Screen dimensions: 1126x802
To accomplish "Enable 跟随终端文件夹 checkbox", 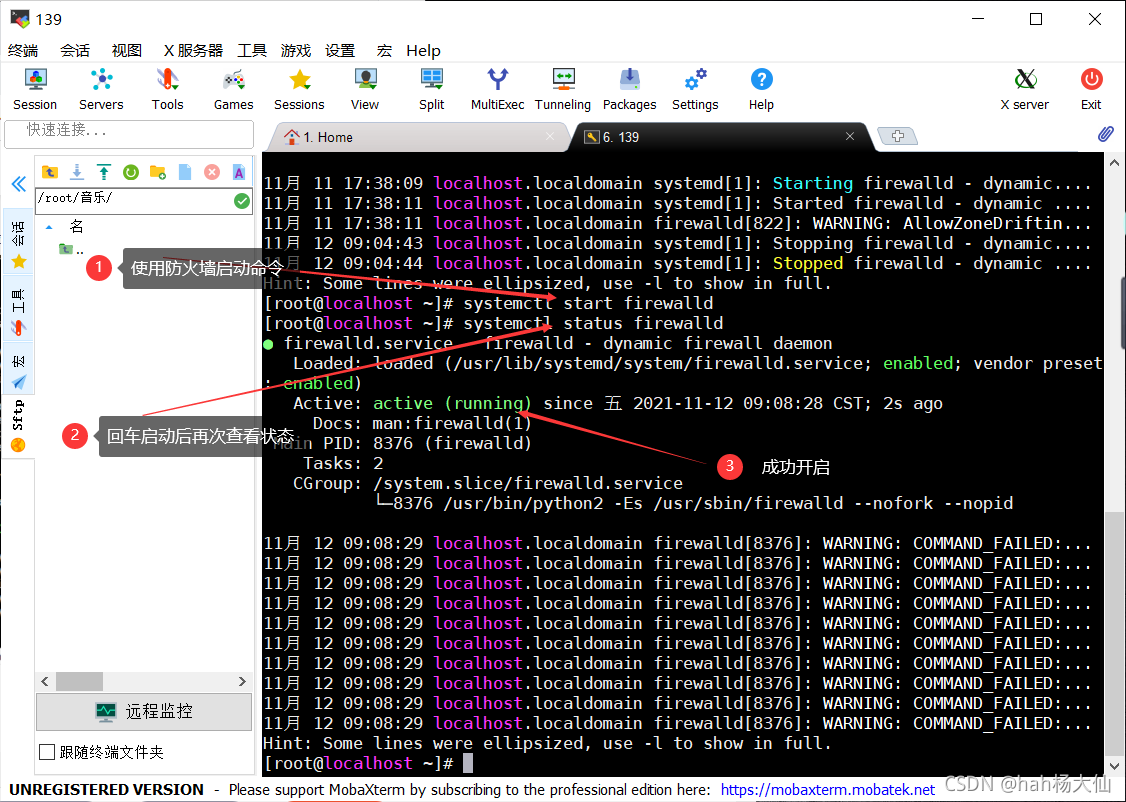I will coord(47,752).
